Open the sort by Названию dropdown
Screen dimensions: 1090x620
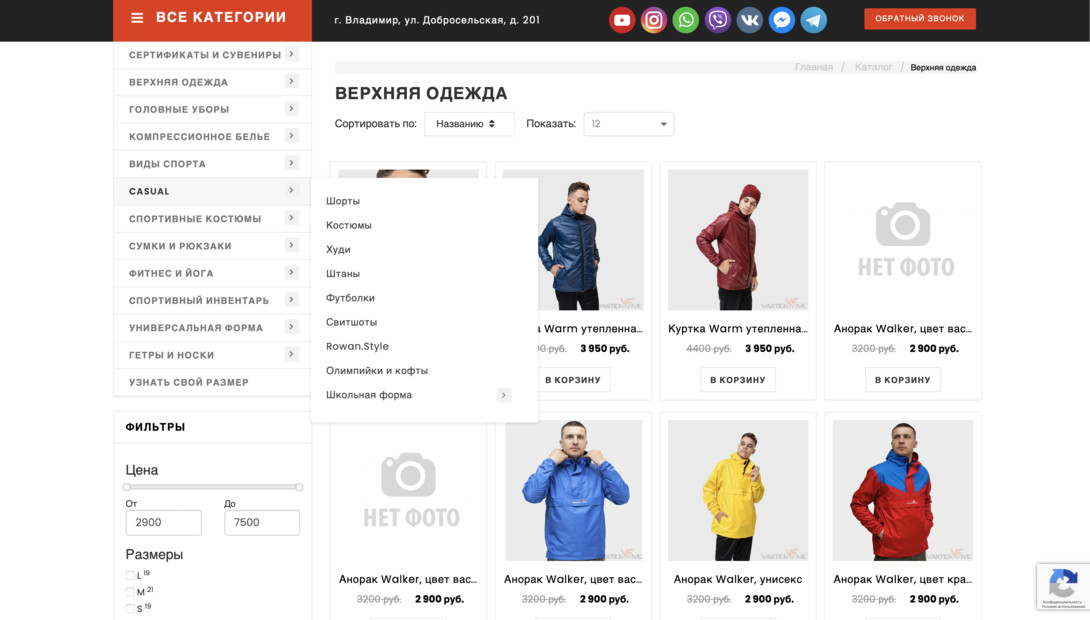pyautogui.click(x=469, y=124)
